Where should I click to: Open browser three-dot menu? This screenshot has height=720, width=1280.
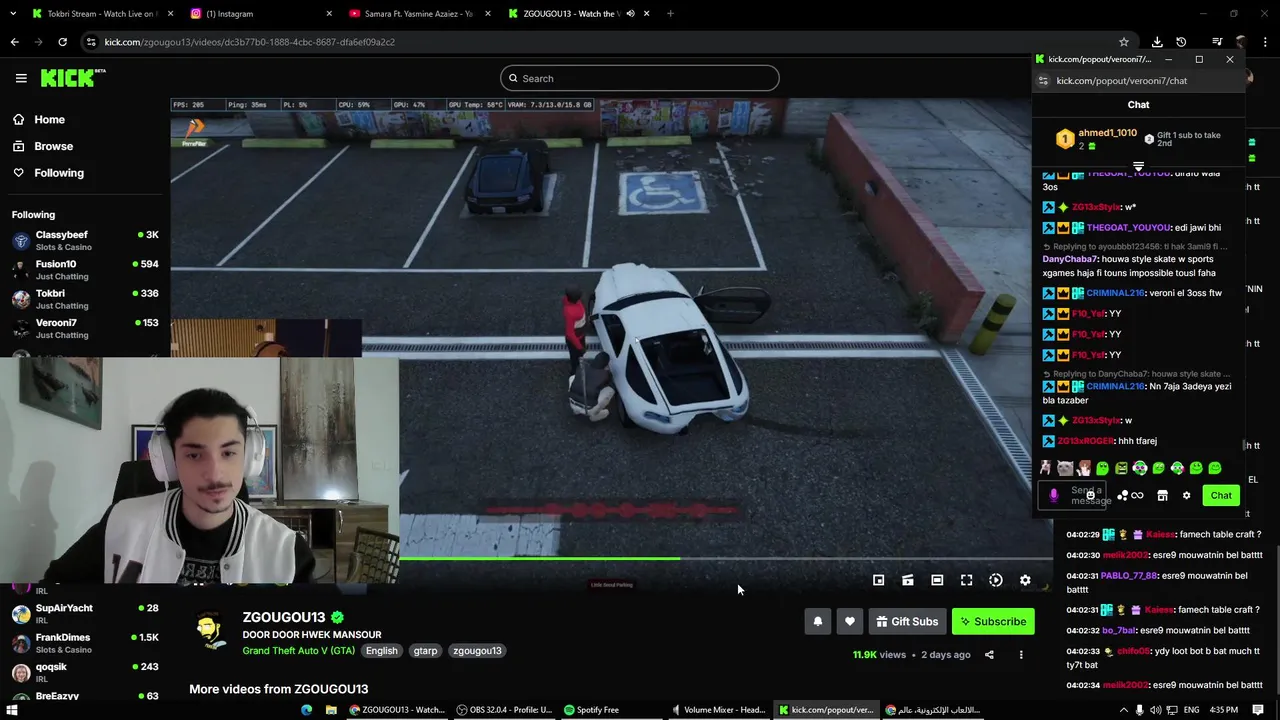(x=1264, y=42)
